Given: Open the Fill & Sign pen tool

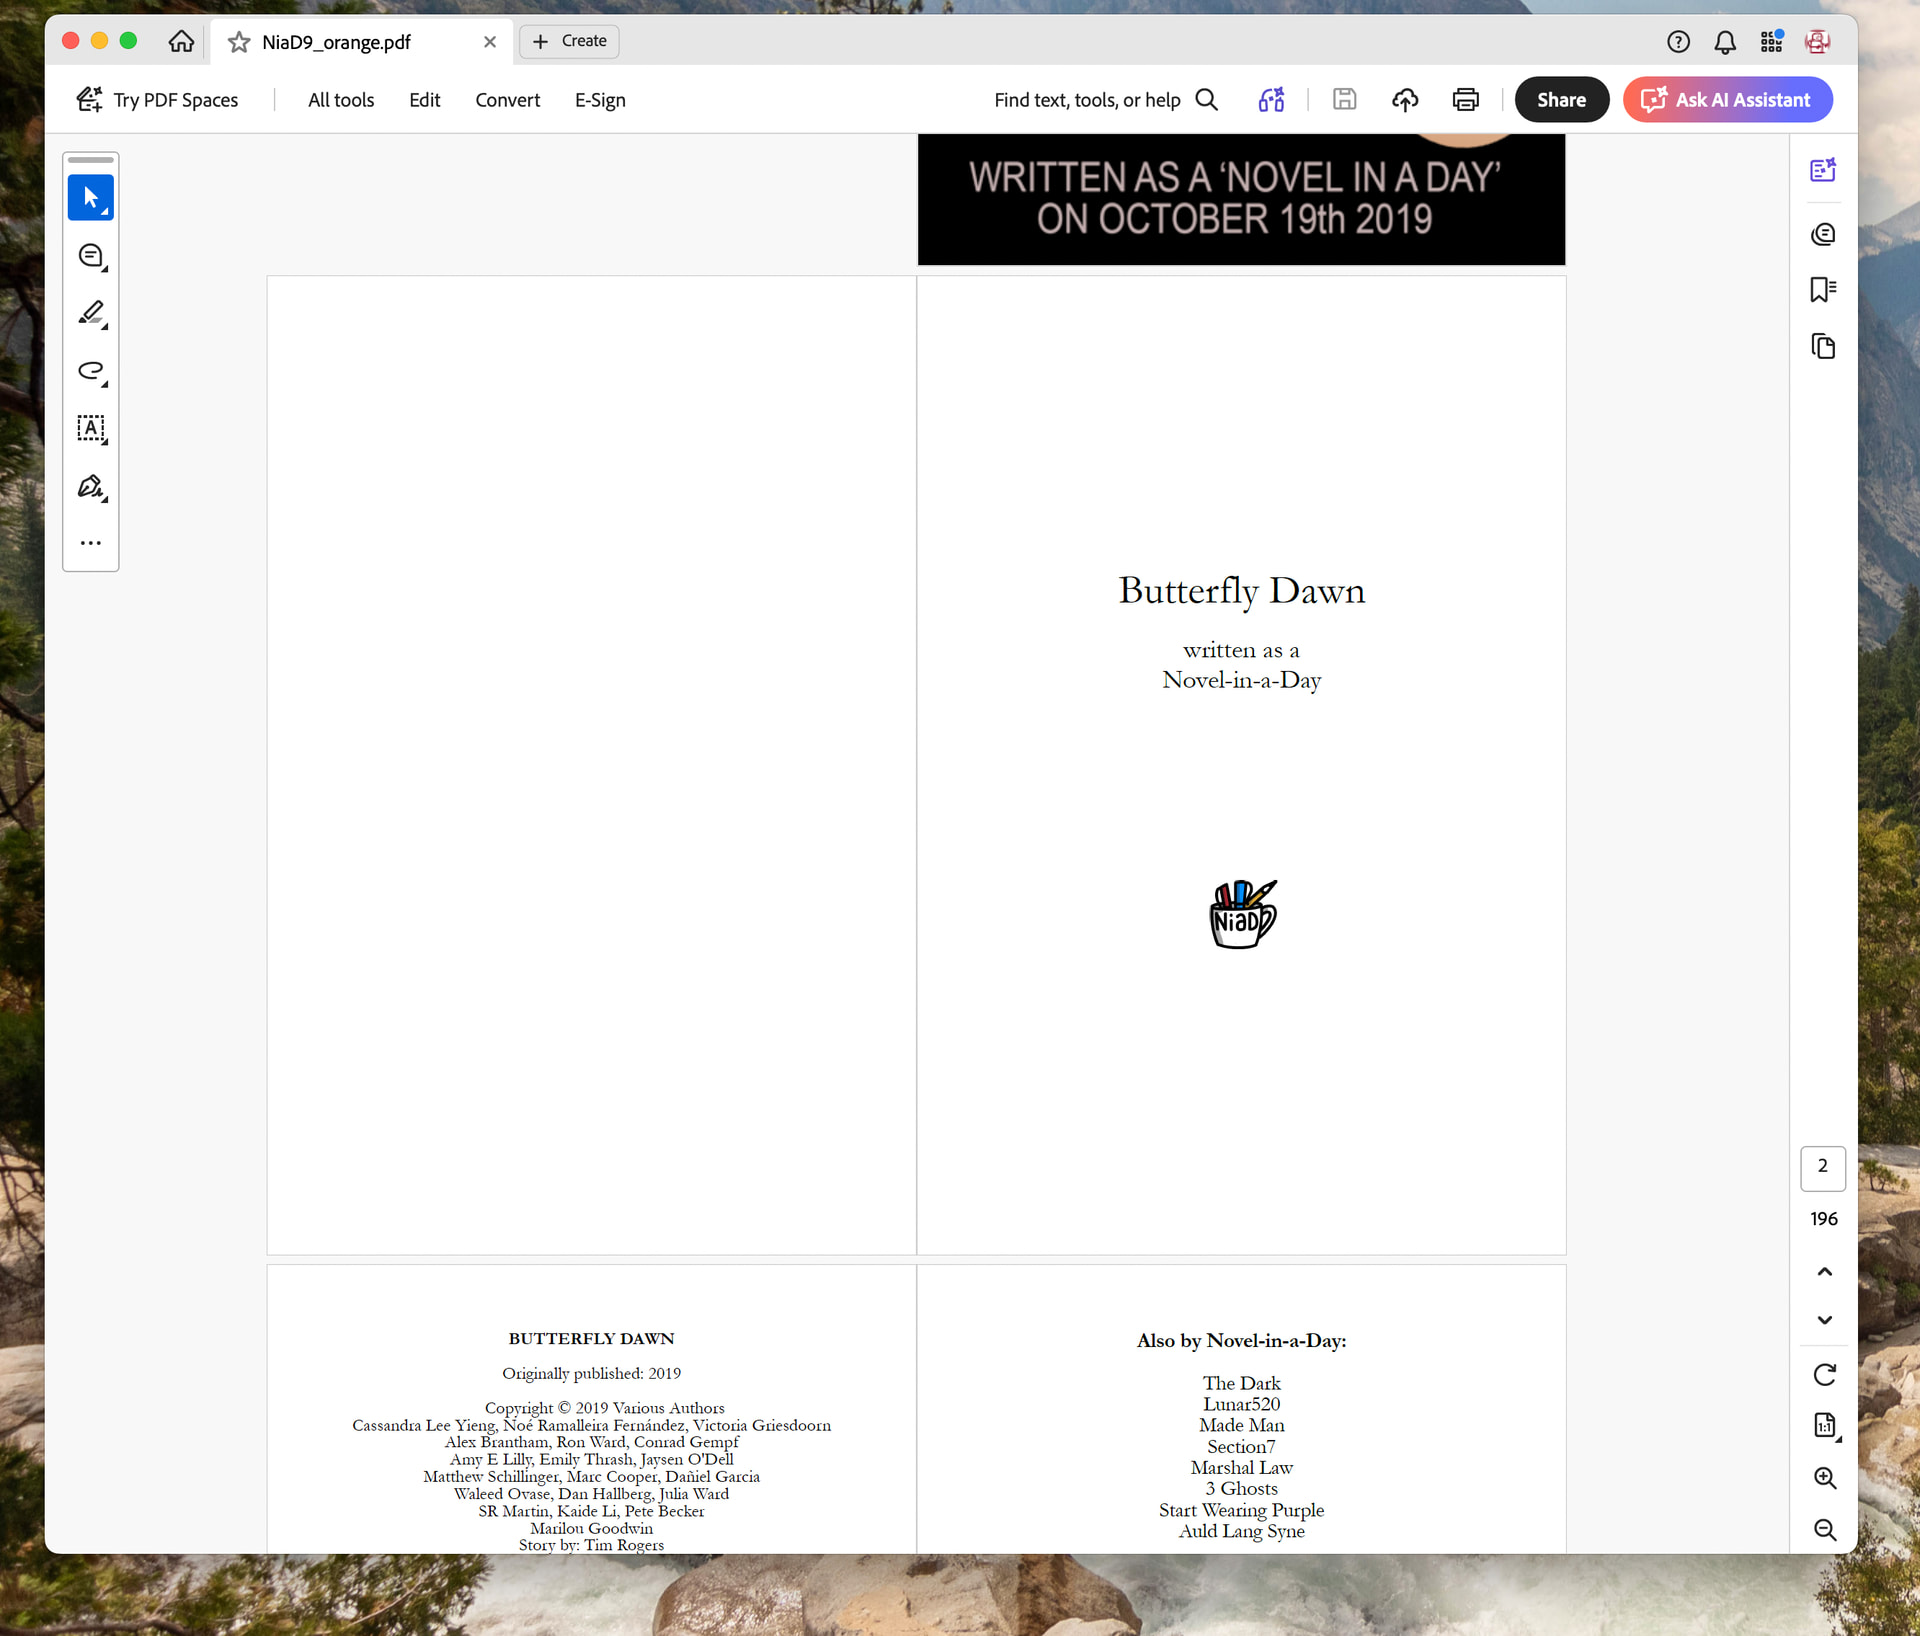Looking at the screenshot, I should 90,487.
